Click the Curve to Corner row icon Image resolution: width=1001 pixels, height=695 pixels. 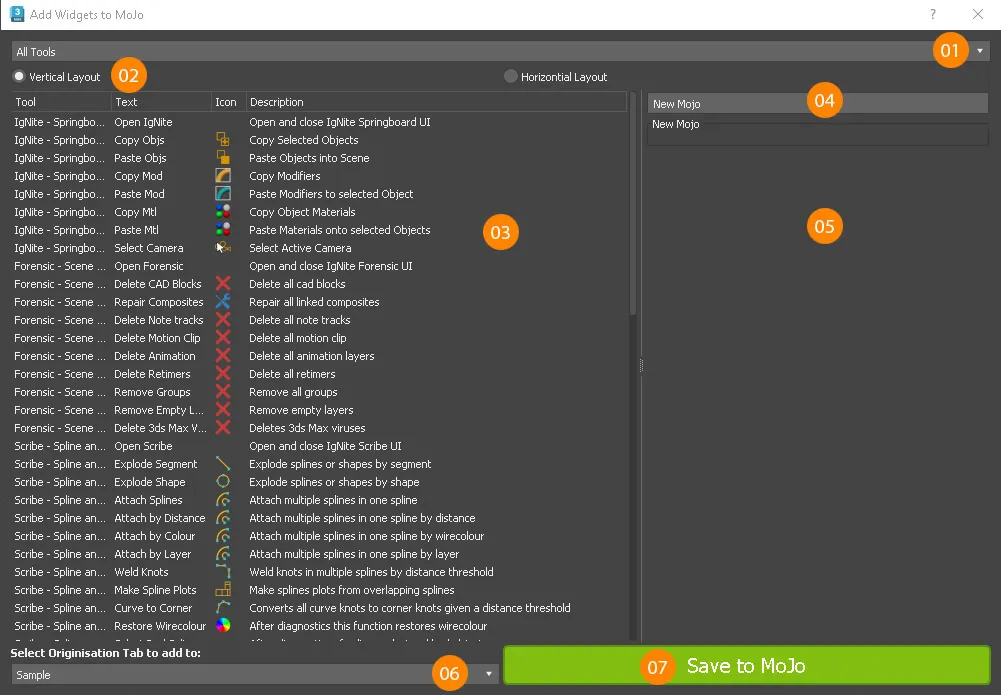[x=223, y=608]
